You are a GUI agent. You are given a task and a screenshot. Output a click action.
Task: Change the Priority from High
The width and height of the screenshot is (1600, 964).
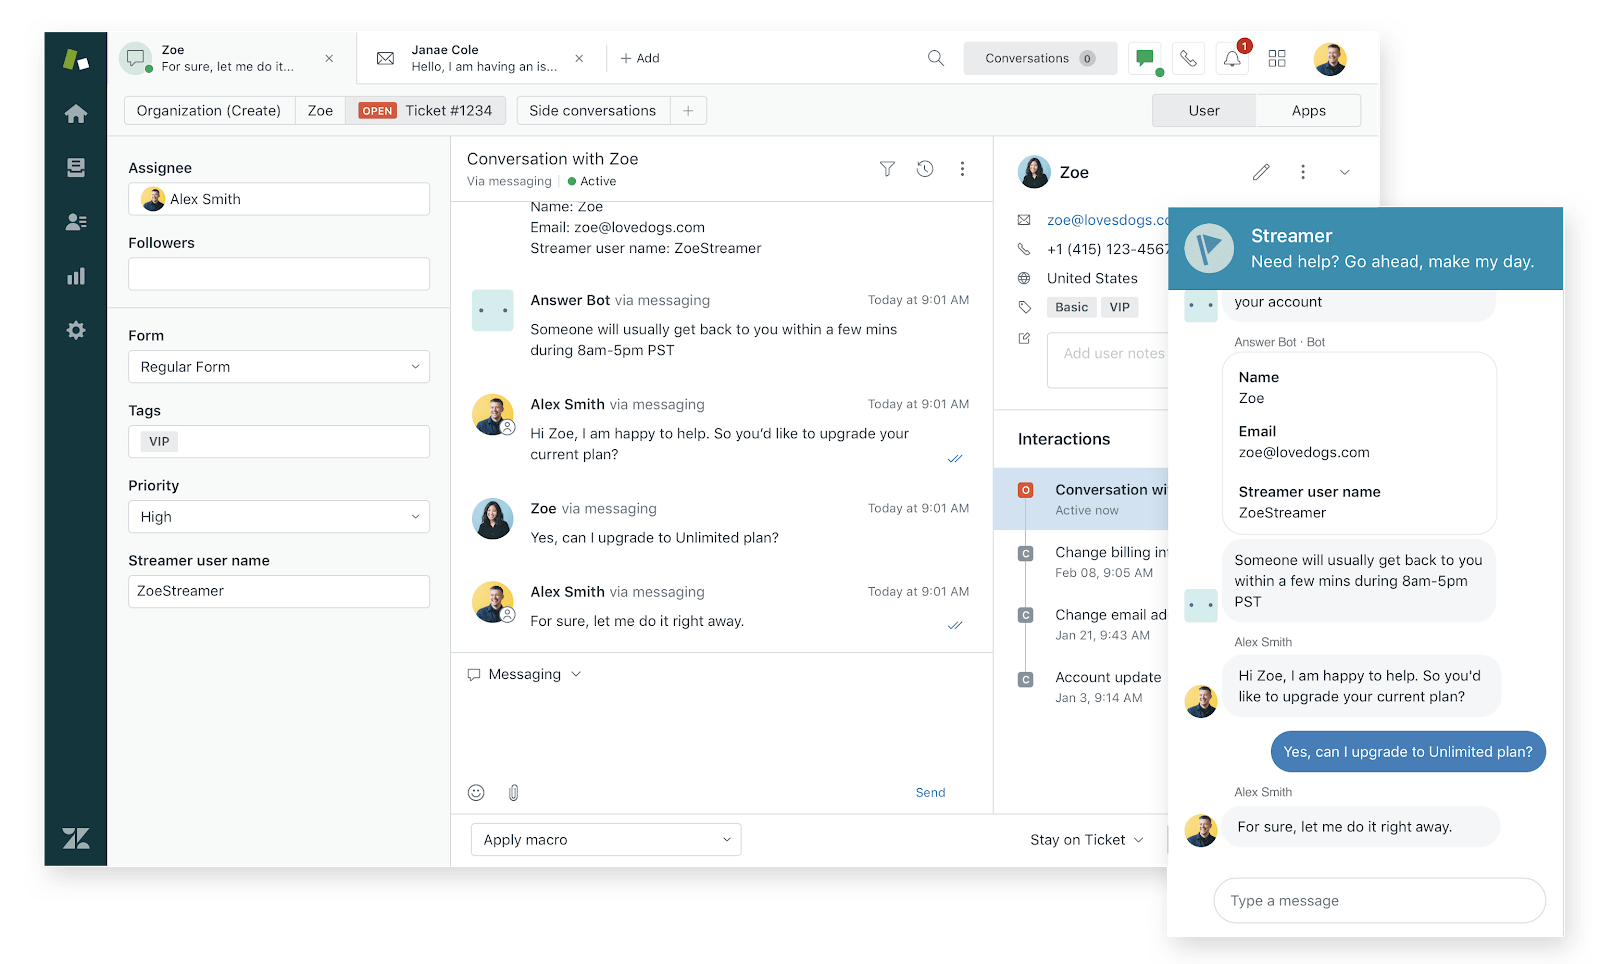(x=278, y=516)
